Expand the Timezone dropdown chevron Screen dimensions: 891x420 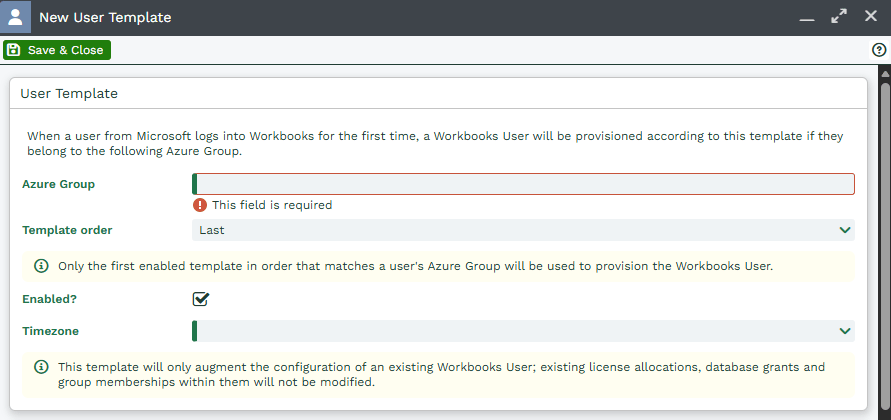coord(845,331)
